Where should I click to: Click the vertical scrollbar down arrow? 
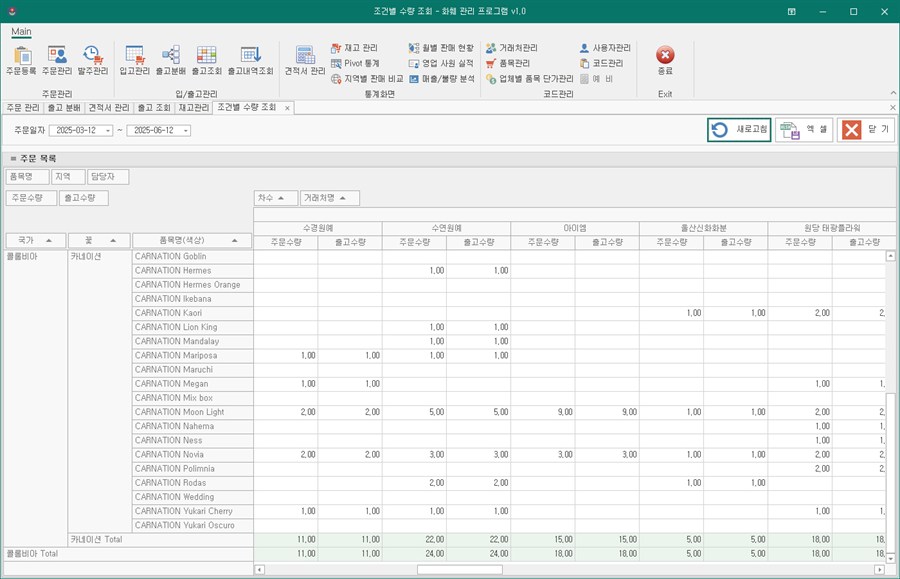pyautogui.click(x=890, y=558)
